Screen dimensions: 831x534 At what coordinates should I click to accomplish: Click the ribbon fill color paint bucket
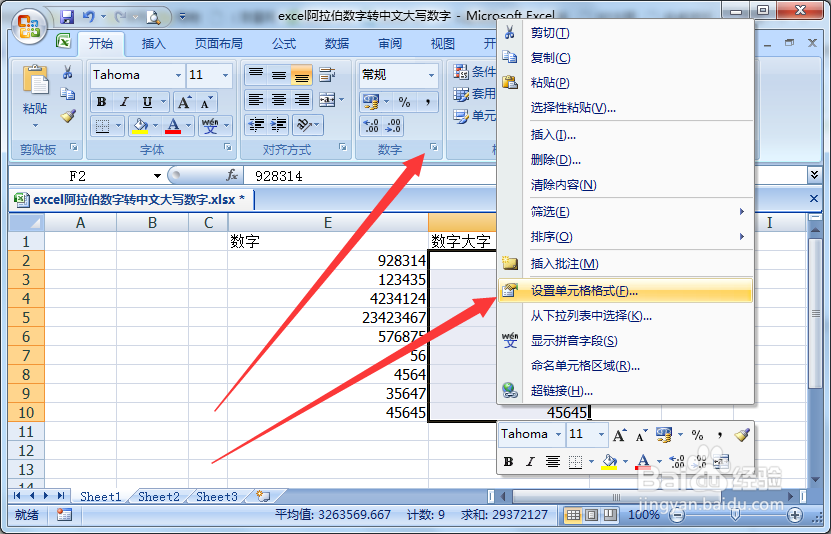click(140, 126)
